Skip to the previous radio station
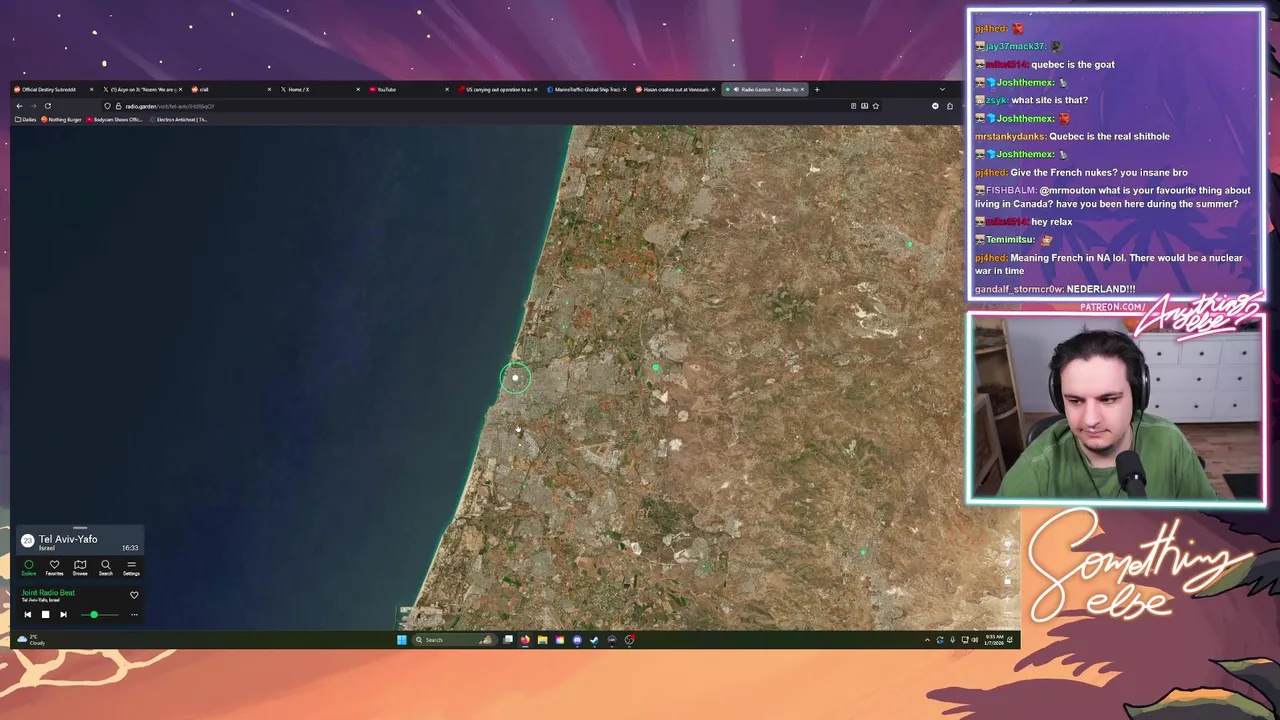1280x720 pixels. click(x=27, y=614)
